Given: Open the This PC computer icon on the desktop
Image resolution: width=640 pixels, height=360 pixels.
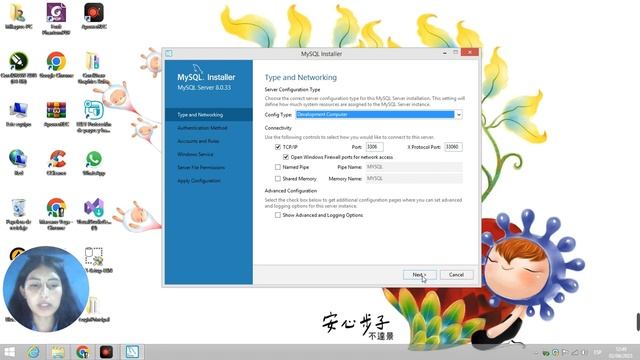Looking at the screenshot, I should [x=18, y=113].
